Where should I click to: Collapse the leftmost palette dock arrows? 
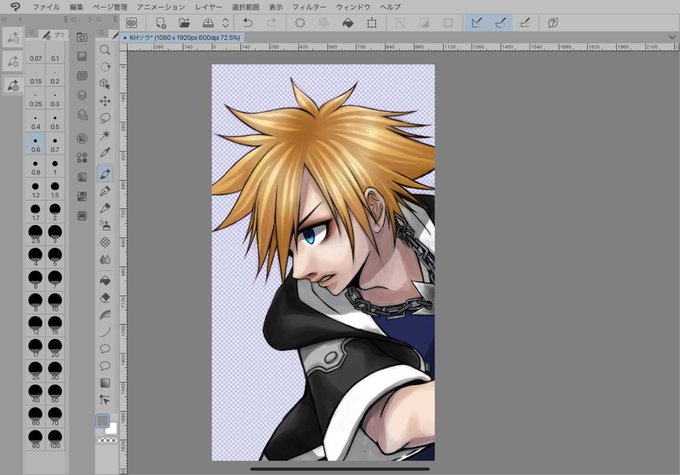[5, 20]
